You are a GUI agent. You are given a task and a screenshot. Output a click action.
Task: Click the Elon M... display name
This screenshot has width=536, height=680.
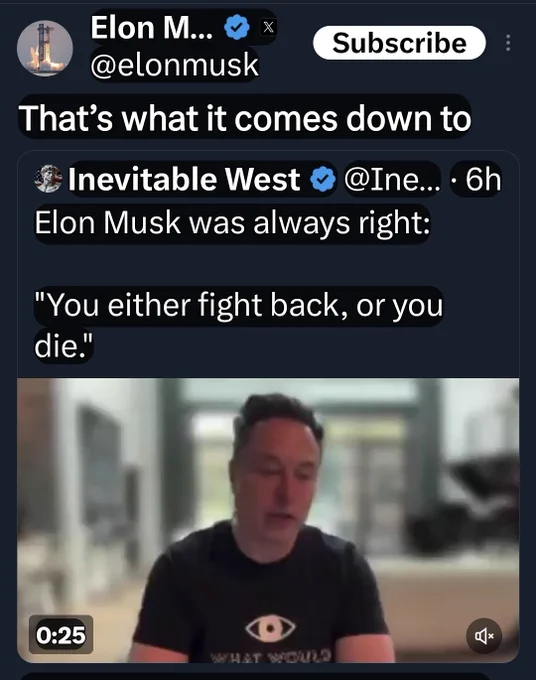151,27
